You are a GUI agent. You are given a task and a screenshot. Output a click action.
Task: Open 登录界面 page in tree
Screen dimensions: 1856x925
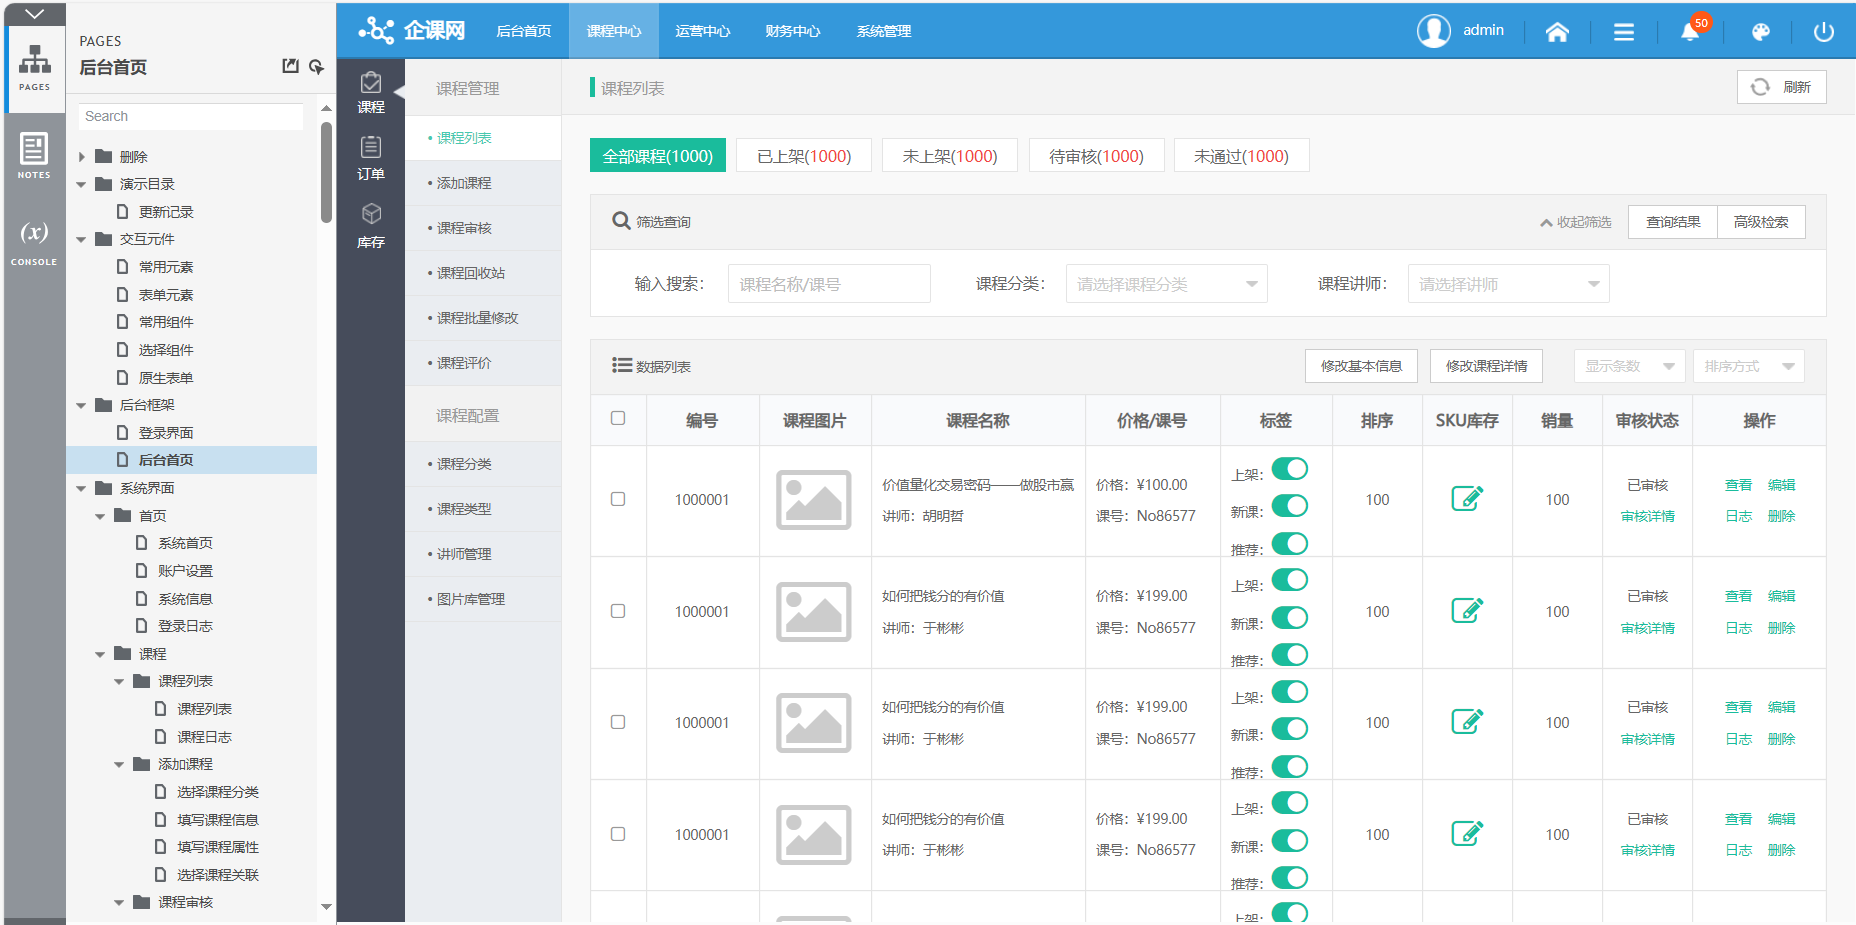click(166, 433)
